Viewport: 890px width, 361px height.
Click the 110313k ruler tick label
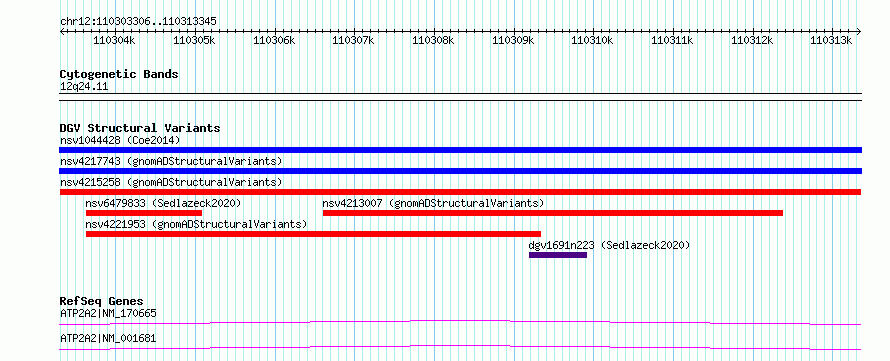pos(832,40)
